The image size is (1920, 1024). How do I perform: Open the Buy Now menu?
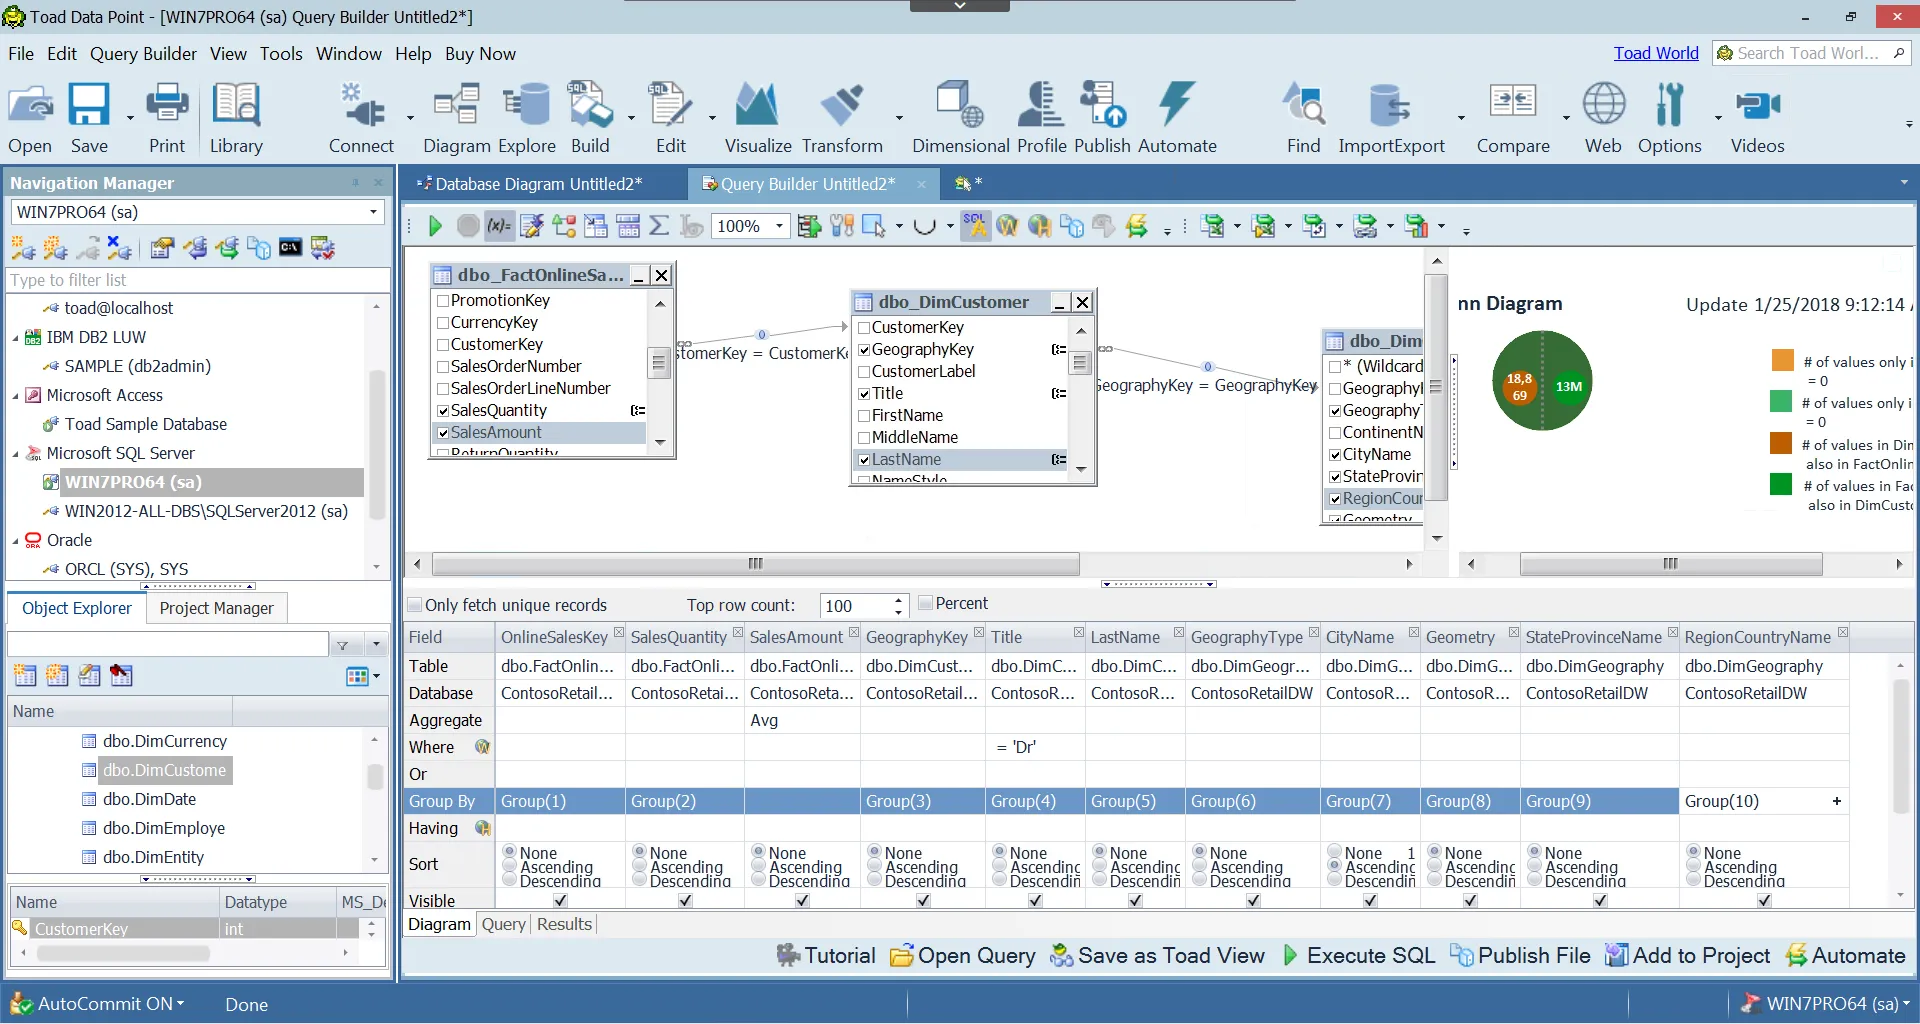pyautogui.click(x=480, y=54)
